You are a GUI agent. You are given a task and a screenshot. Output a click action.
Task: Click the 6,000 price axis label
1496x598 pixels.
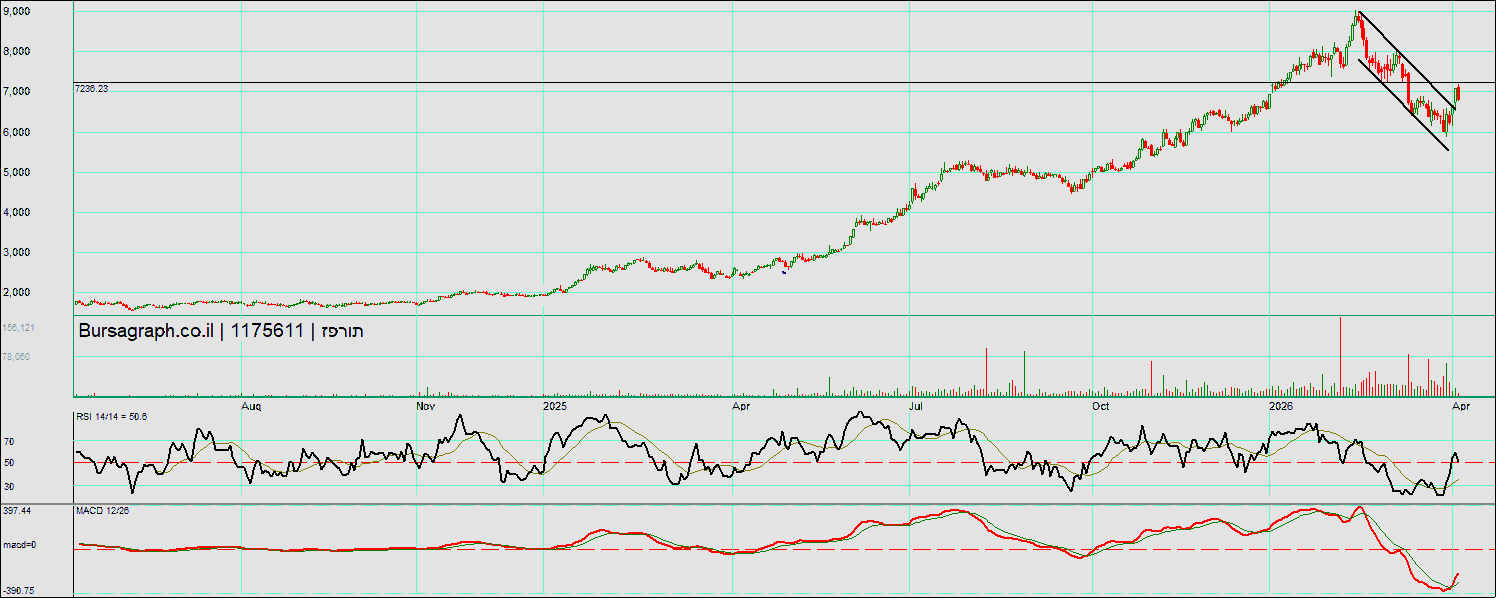click(17, 132)
